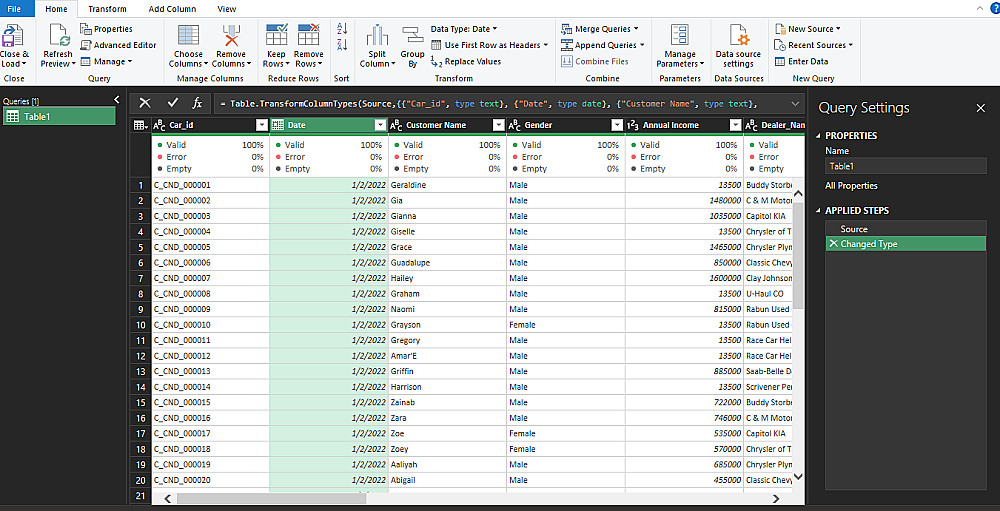Click the Manage Parameters icon
The image size is (1000, 511).
[x=680, y=36]
